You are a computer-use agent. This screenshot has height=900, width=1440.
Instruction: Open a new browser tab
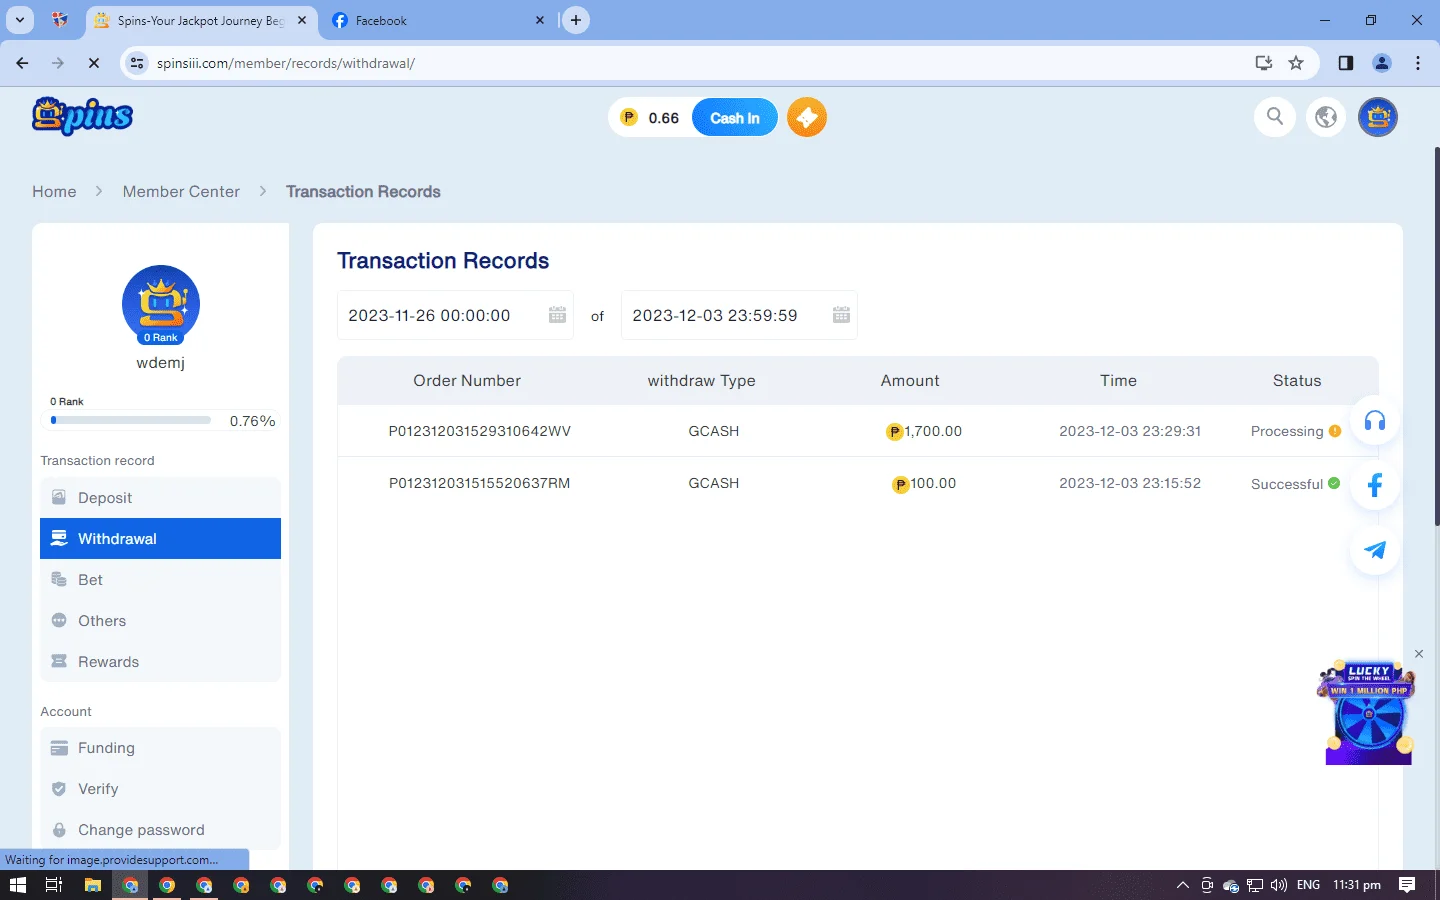[576, 20]
